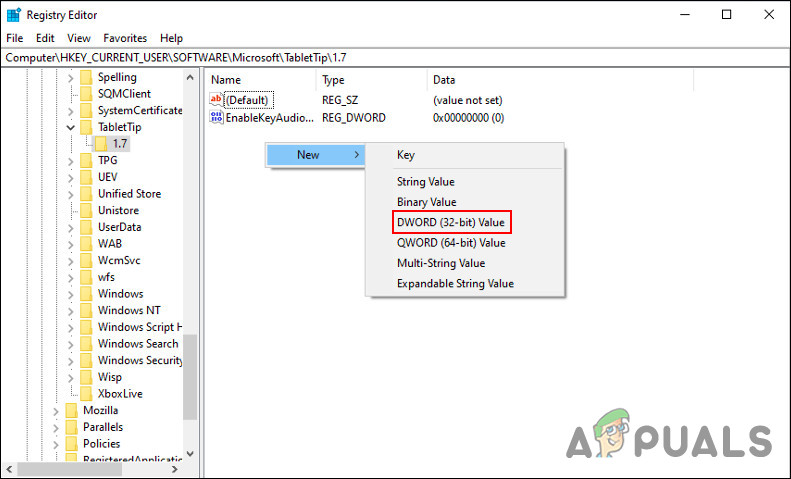Image resolution: width=791 pixels, height=479 pixels.
Task: Expand the Windows Security tree node
Action: tap(71, 361)
